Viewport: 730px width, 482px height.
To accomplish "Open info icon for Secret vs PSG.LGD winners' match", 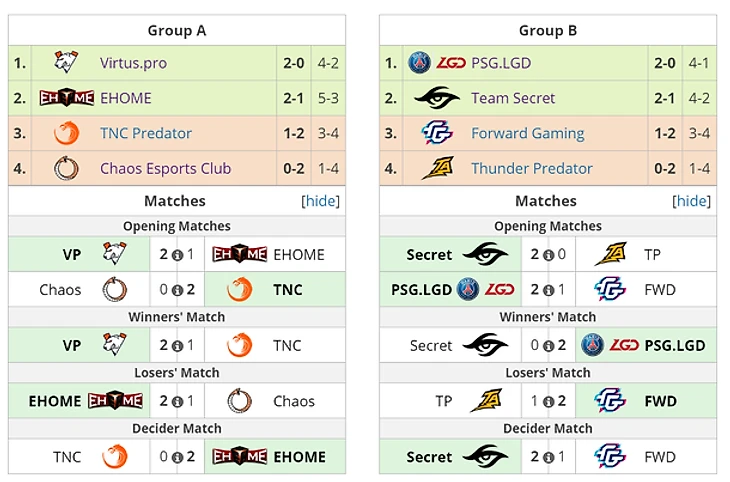I will [x=548, y=346].
